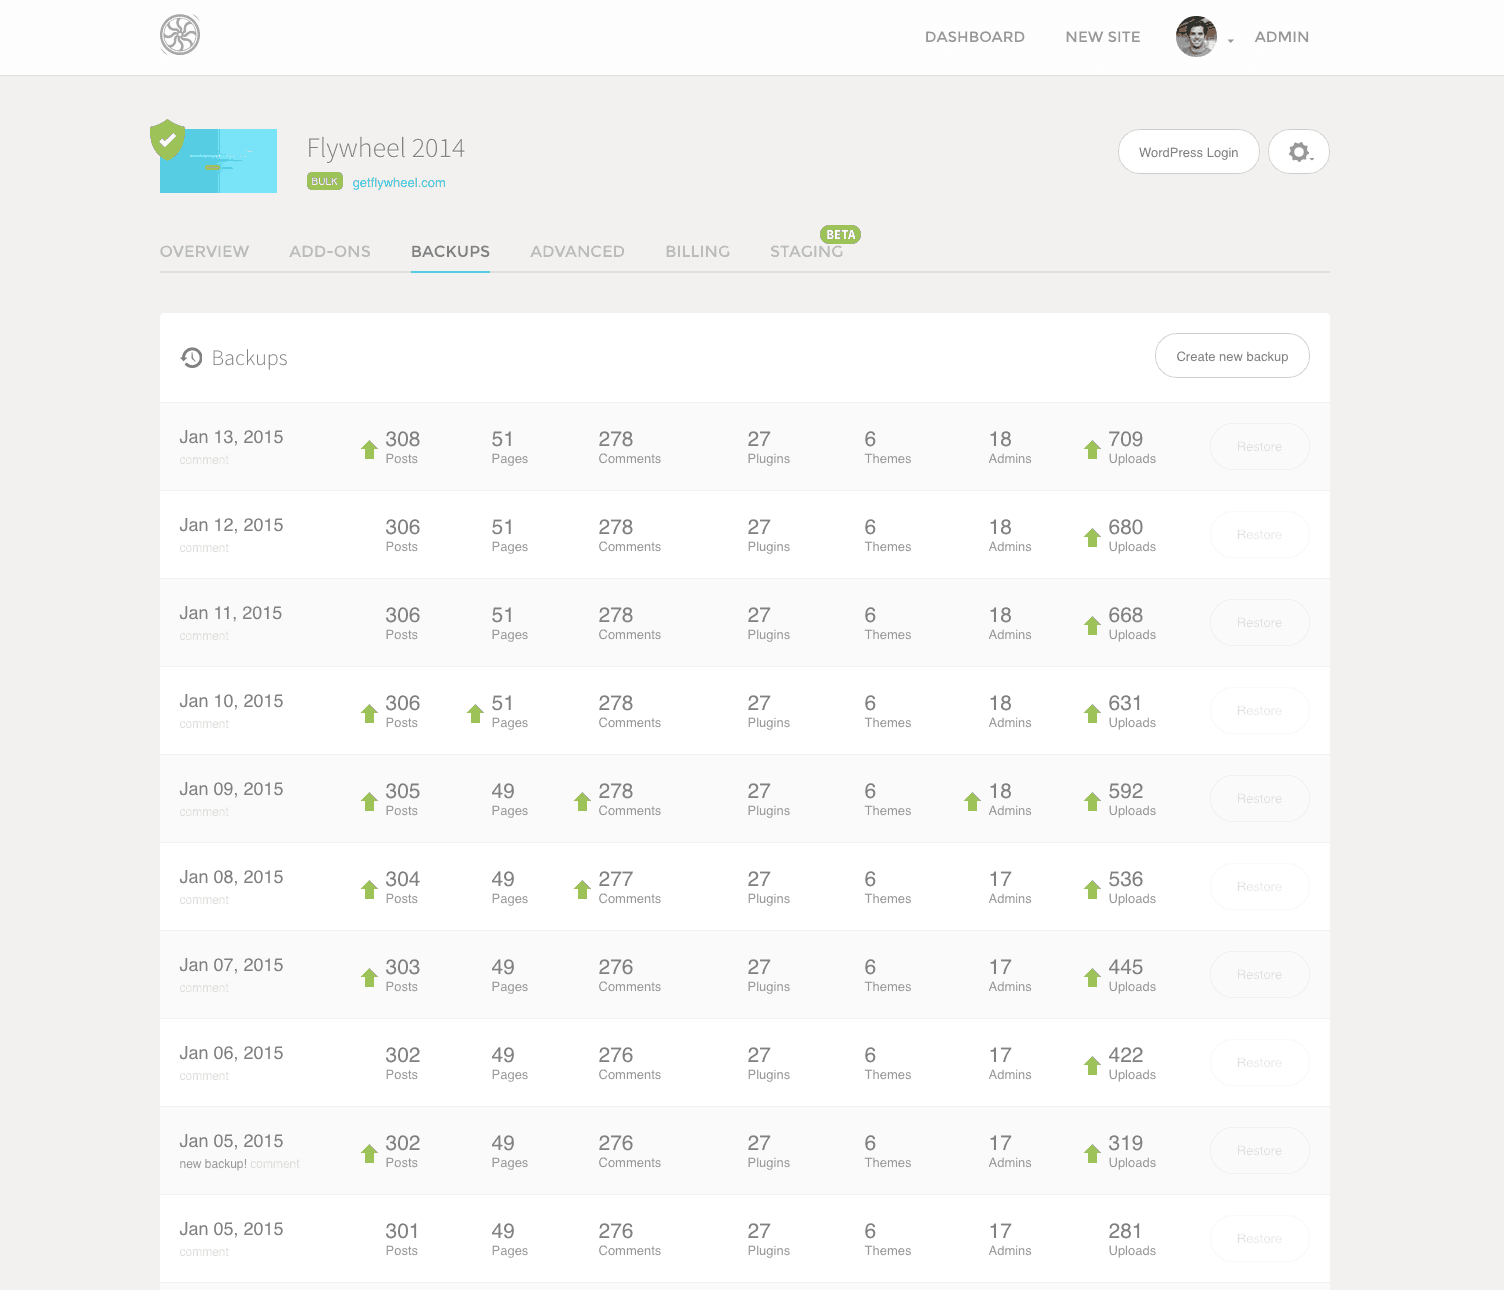Restore the Jan 13, 2015 backup
The width and height of the screenshot is (1504, 1290).
(x=1259, y=446)
